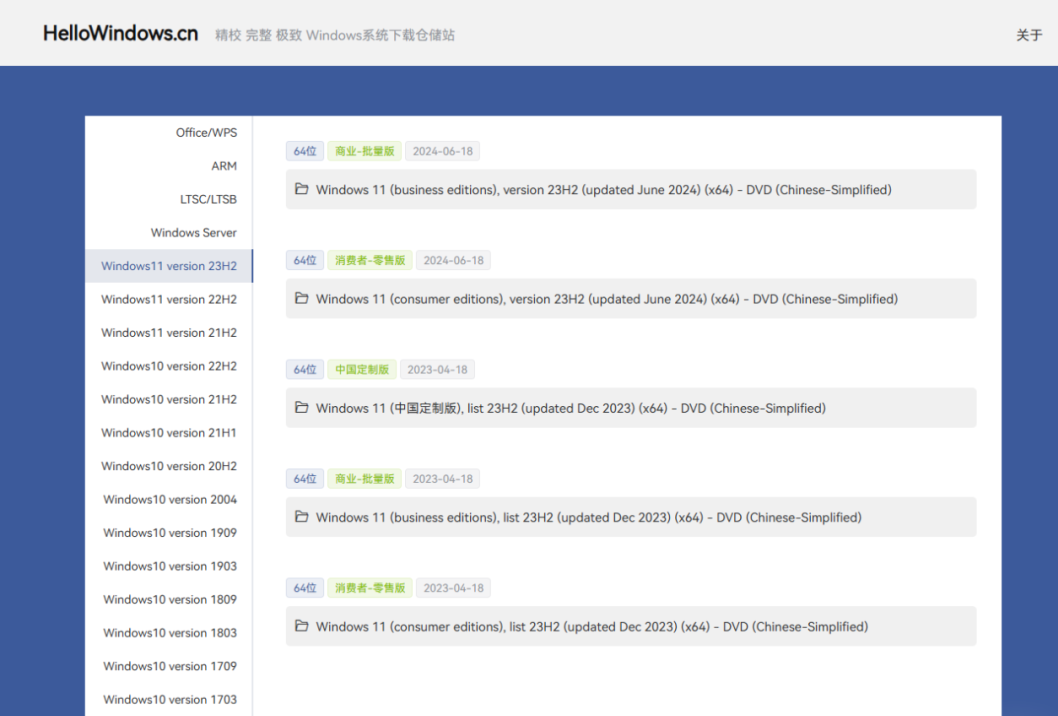Open the 关于 page link
Screen dimensions: 1058x716
tap(1029, 35)
